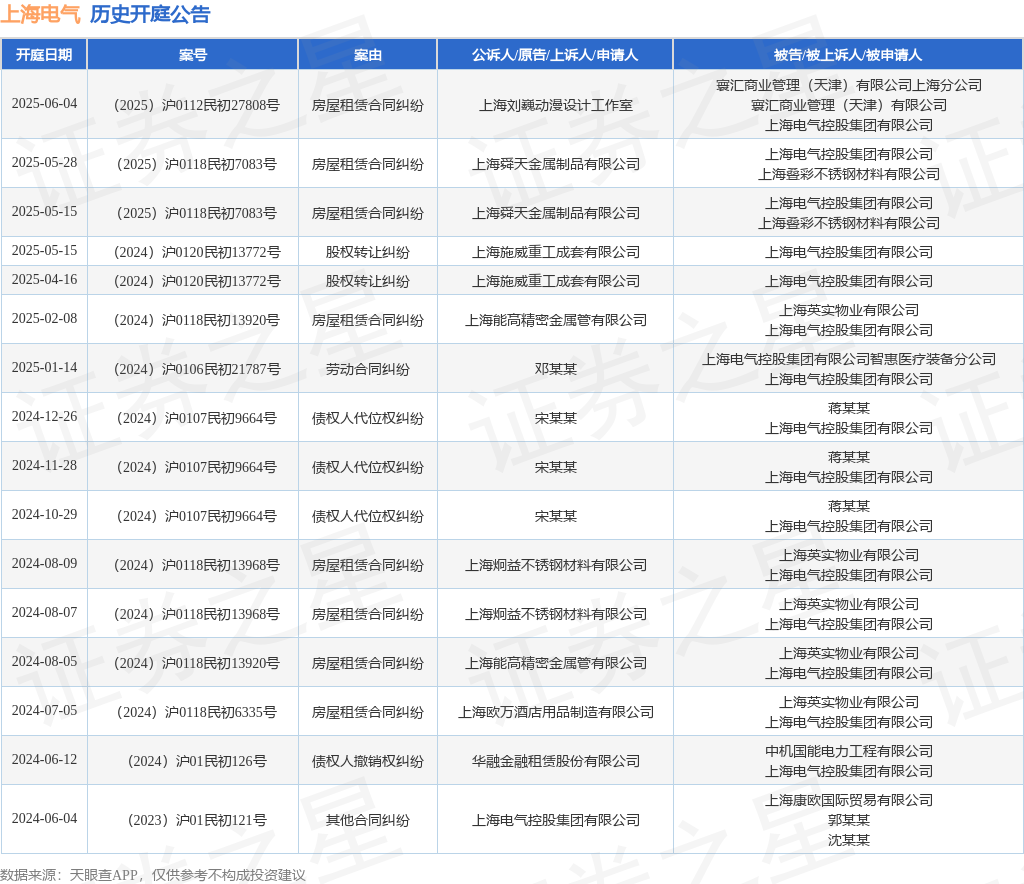Click plaintiff 上海刘巍动漫设计工作室
This screenshot has width=1024, height=884.
point(556,105)
